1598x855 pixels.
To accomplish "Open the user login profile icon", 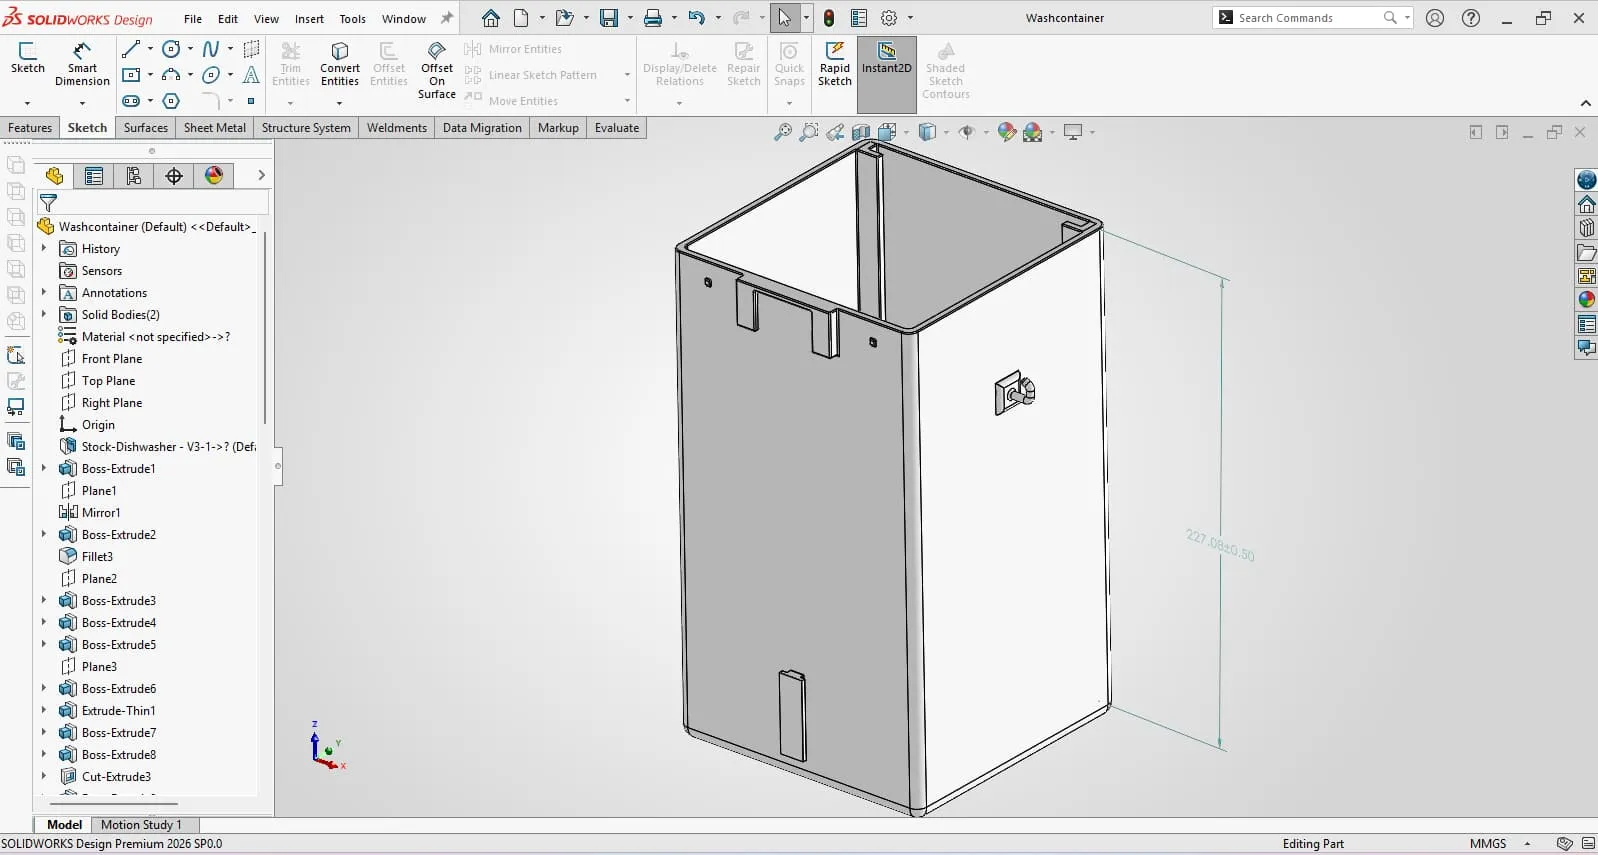I will click(x=1435, y=18).
